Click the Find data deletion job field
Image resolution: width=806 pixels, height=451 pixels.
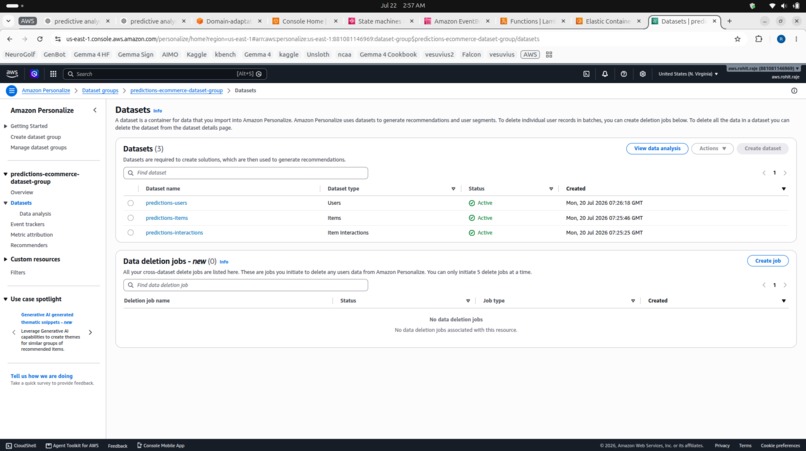coord(245,285)
